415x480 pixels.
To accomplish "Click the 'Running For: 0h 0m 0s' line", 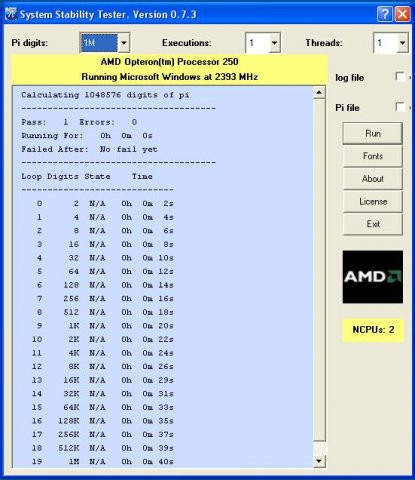I will pos(87,136).
